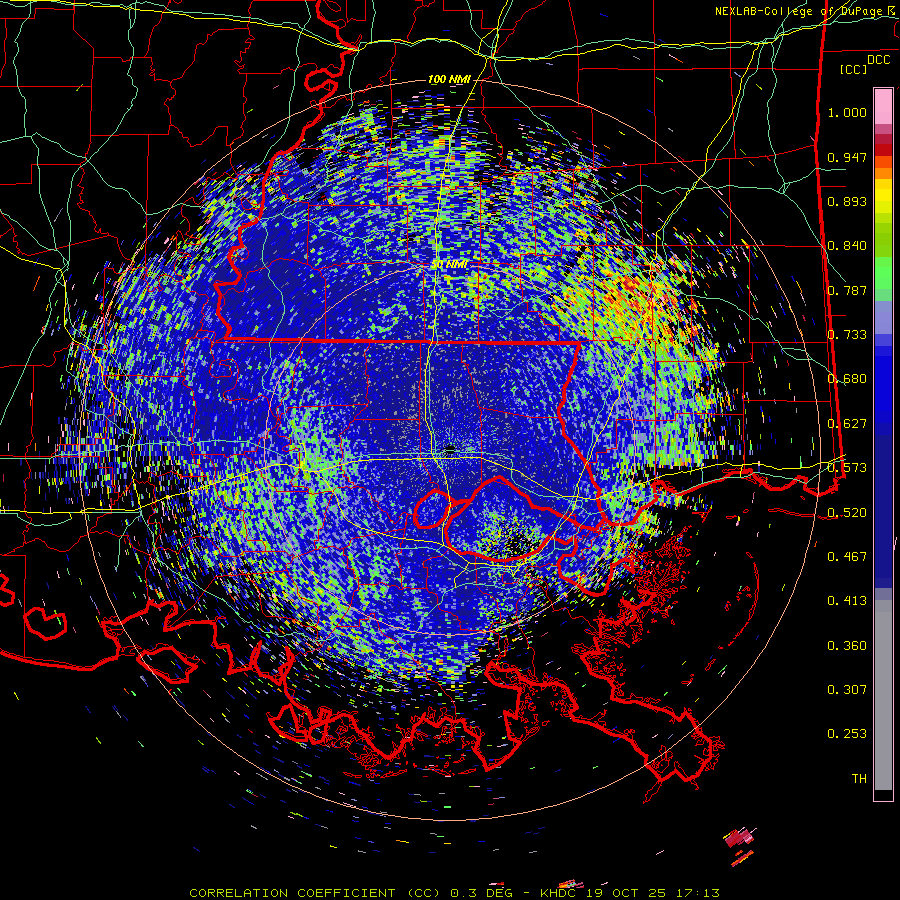This screenshot has width=900, height=900.
Task: Click the radar site marker at map center
Action: (x=450, y=449)
